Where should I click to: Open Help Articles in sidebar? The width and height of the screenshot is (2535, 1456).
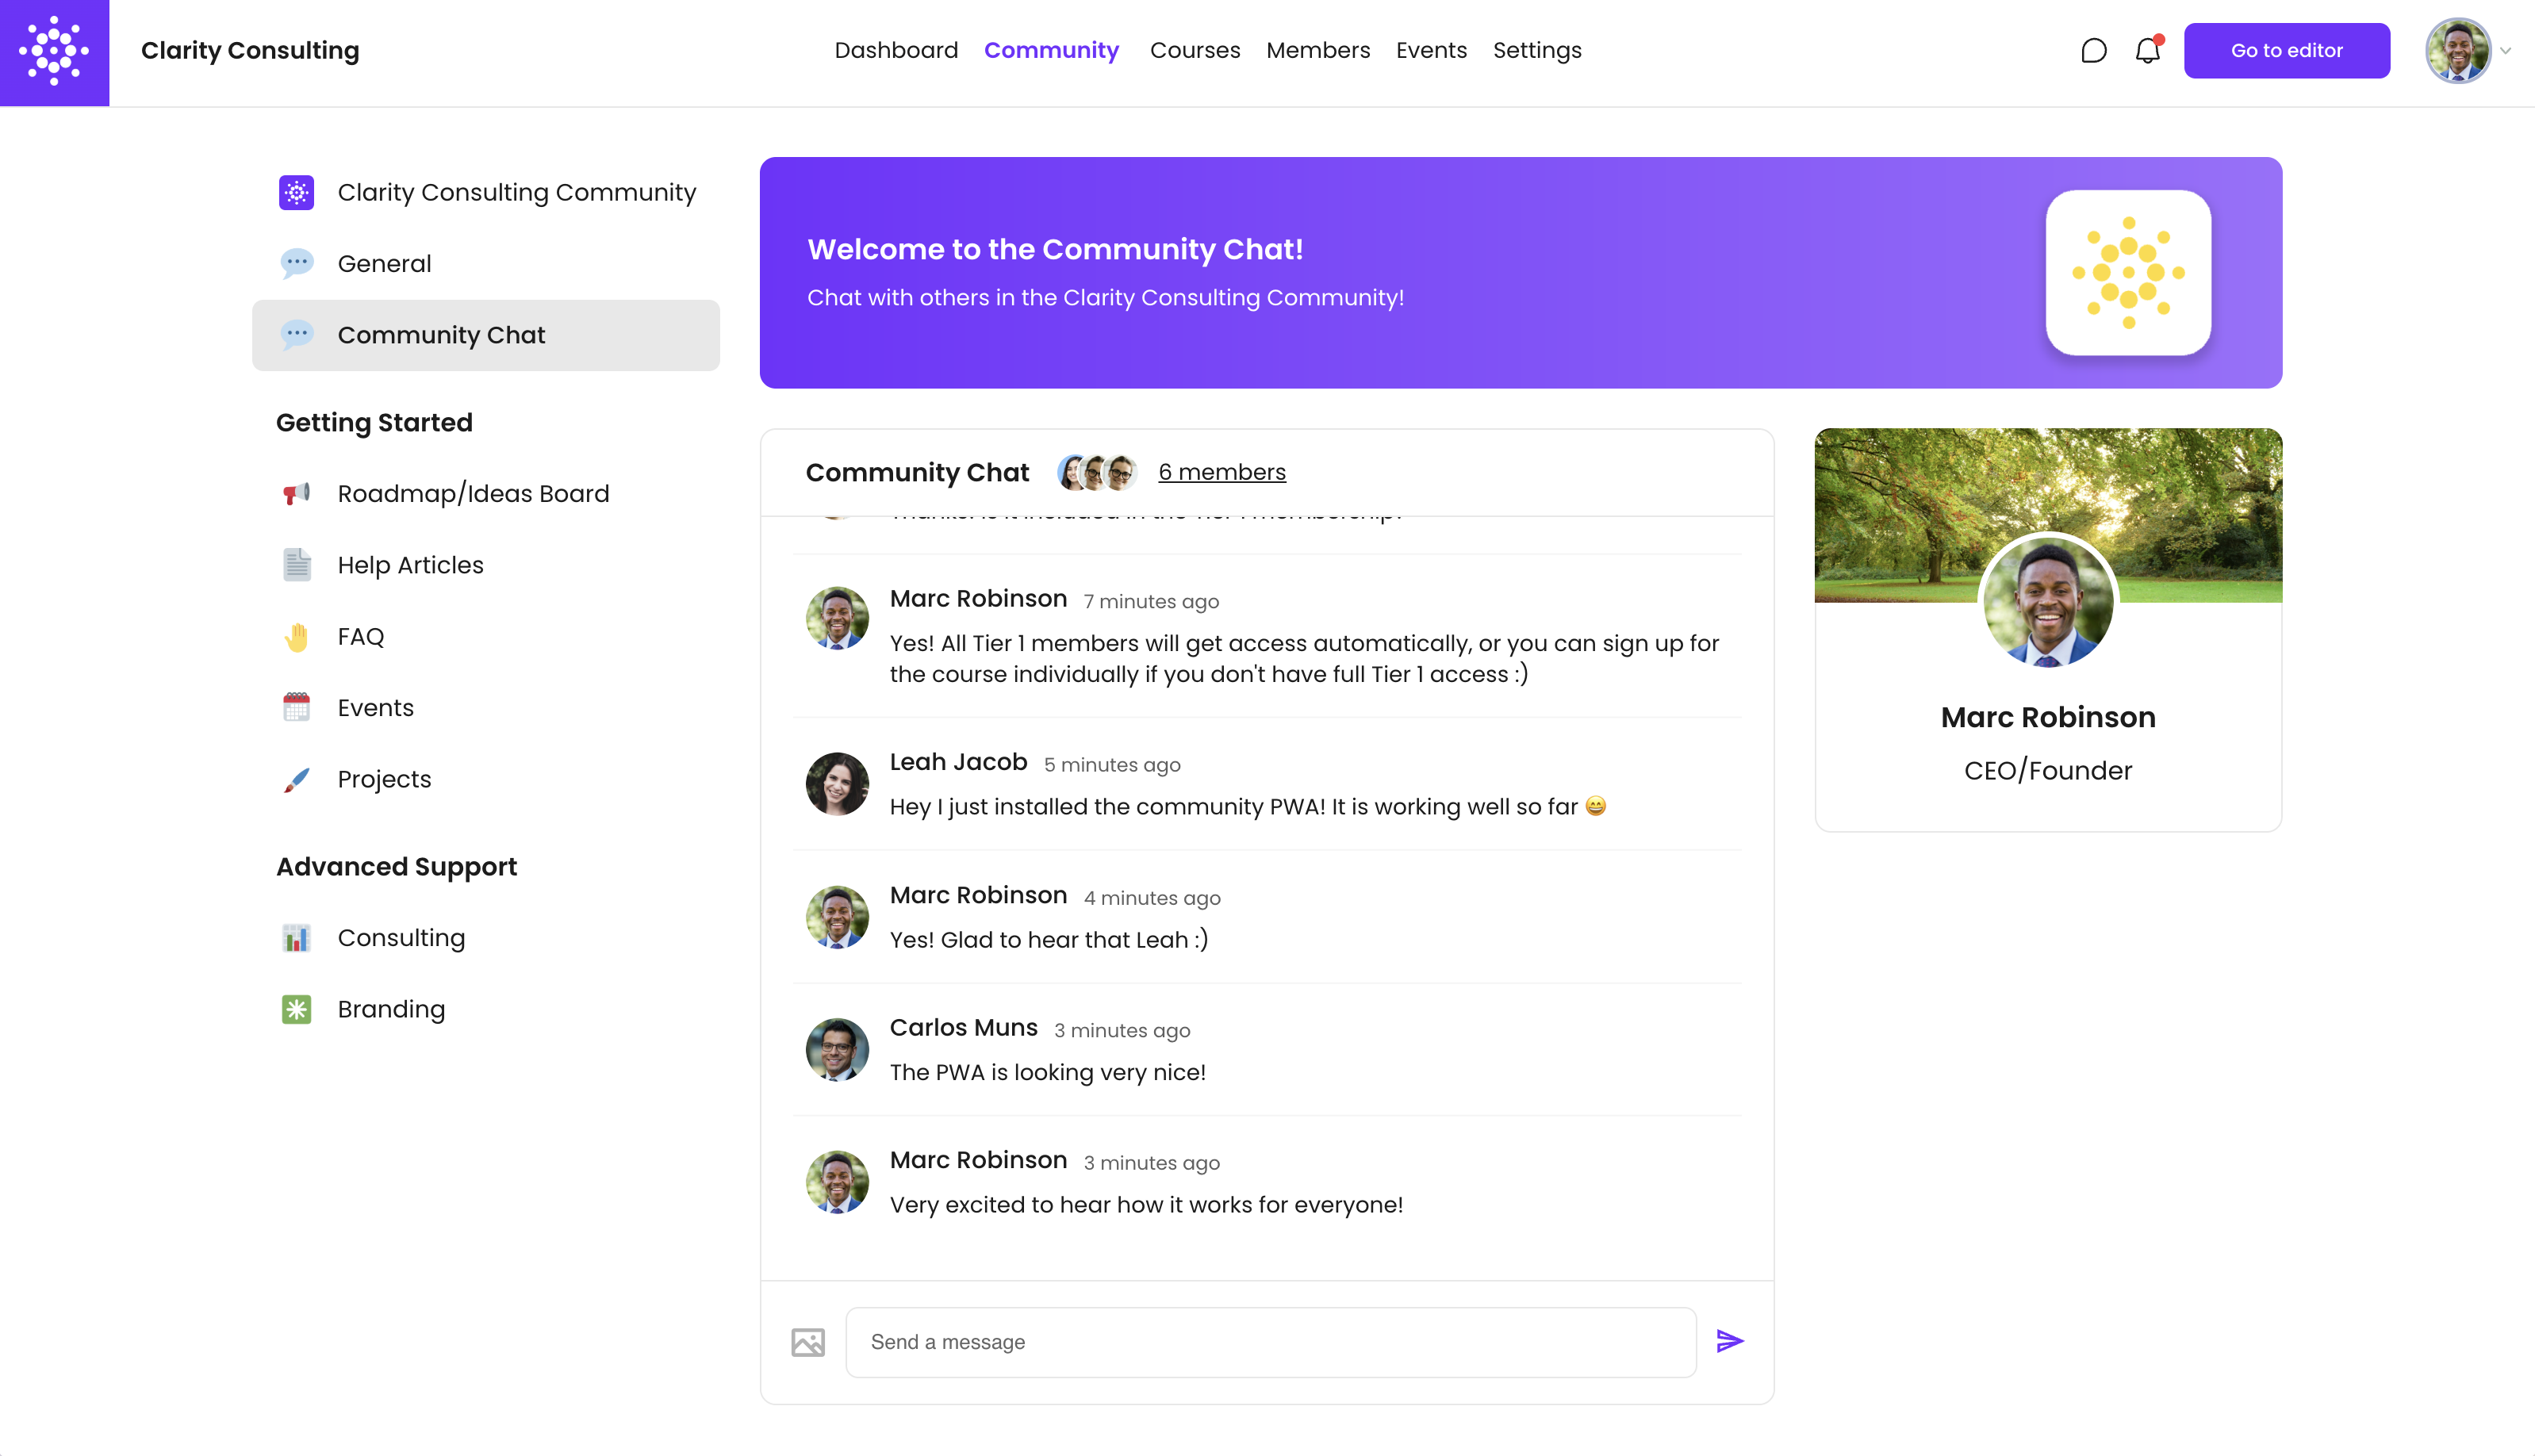410,565
